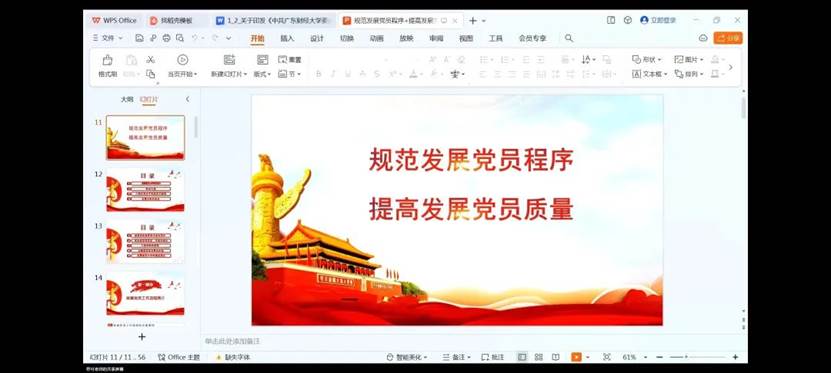Collapse the slide thumbnail pane chevron
The height and width of the screenshot is (373, 831).
(187, 99)
